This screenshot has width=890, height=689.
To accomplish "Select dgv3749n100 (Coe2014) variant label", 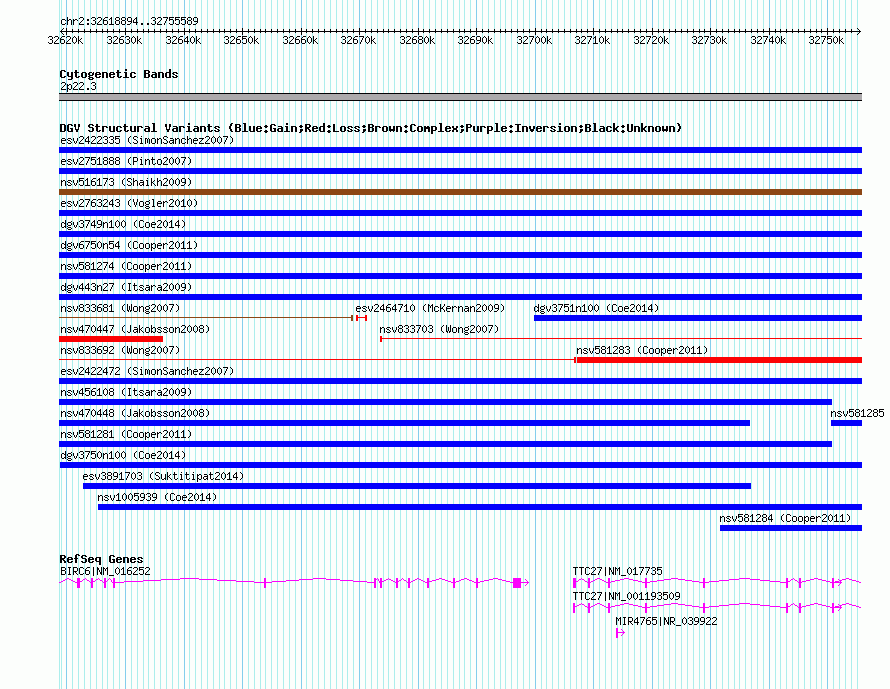I will [x=123, y=224].
